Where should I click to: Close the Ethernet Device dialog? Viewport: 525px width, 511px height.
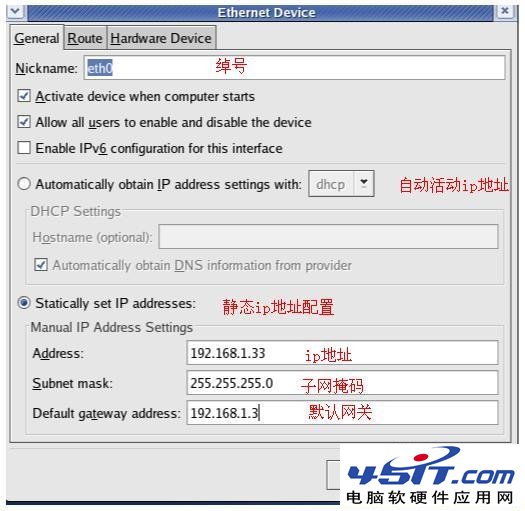coord(505,12)
